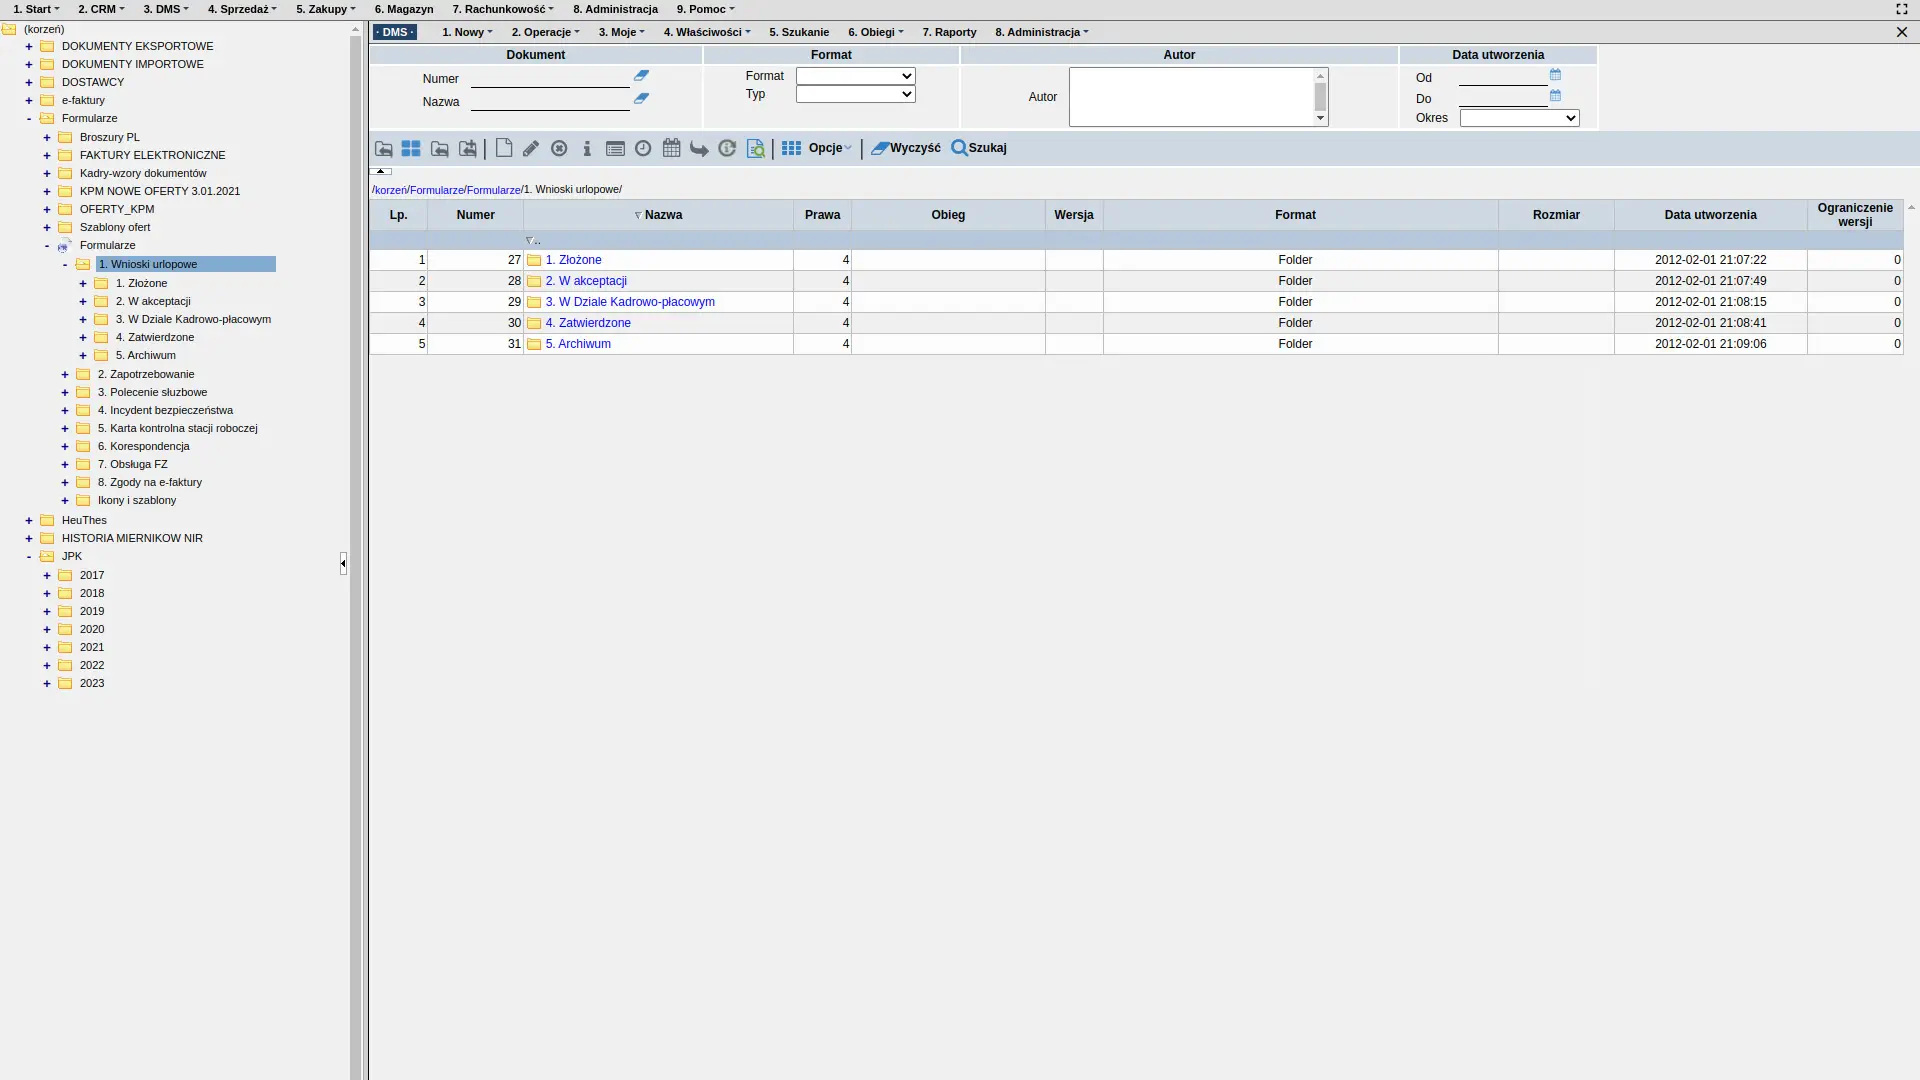Click the pencil edit icon in toolbar

[x=531, y=148]
